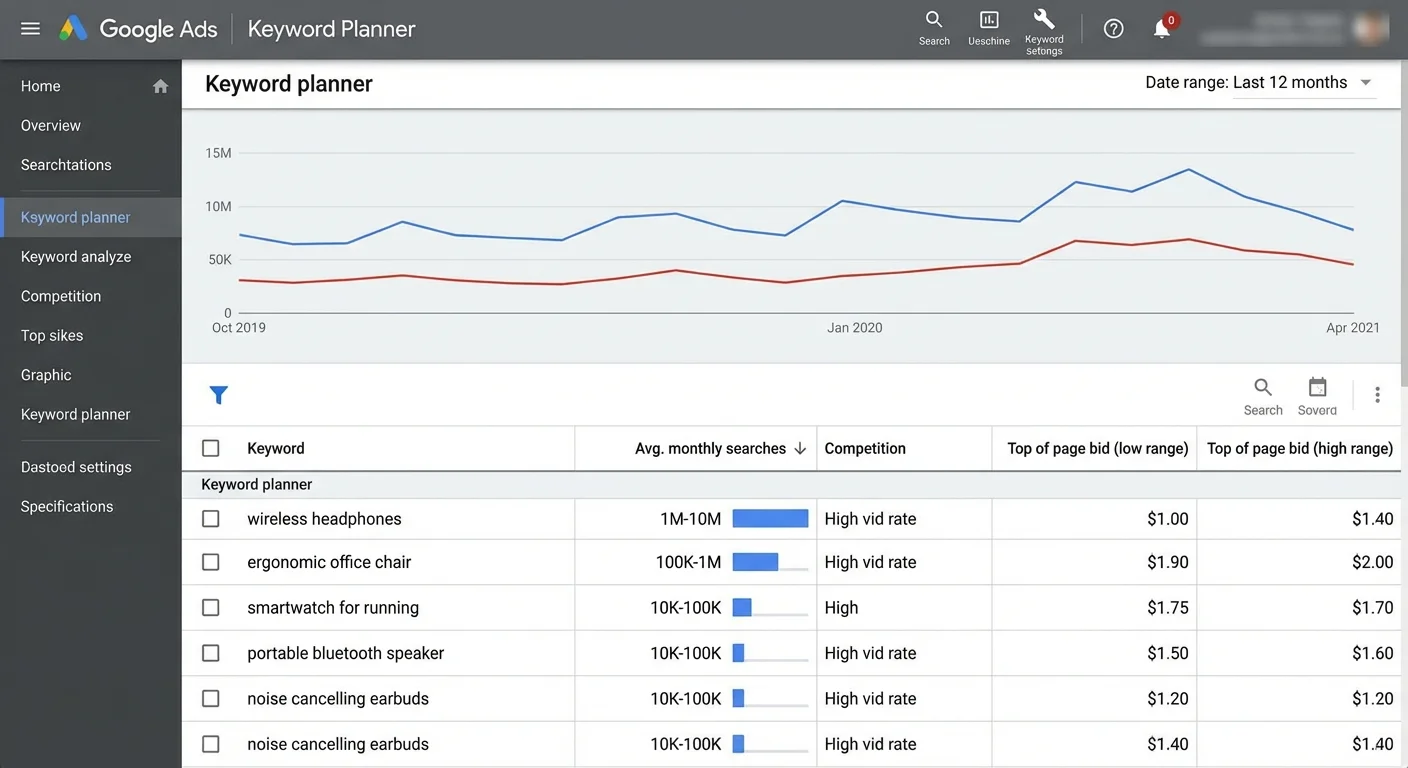Click the $1.75 low range bid

point(1168,607)
